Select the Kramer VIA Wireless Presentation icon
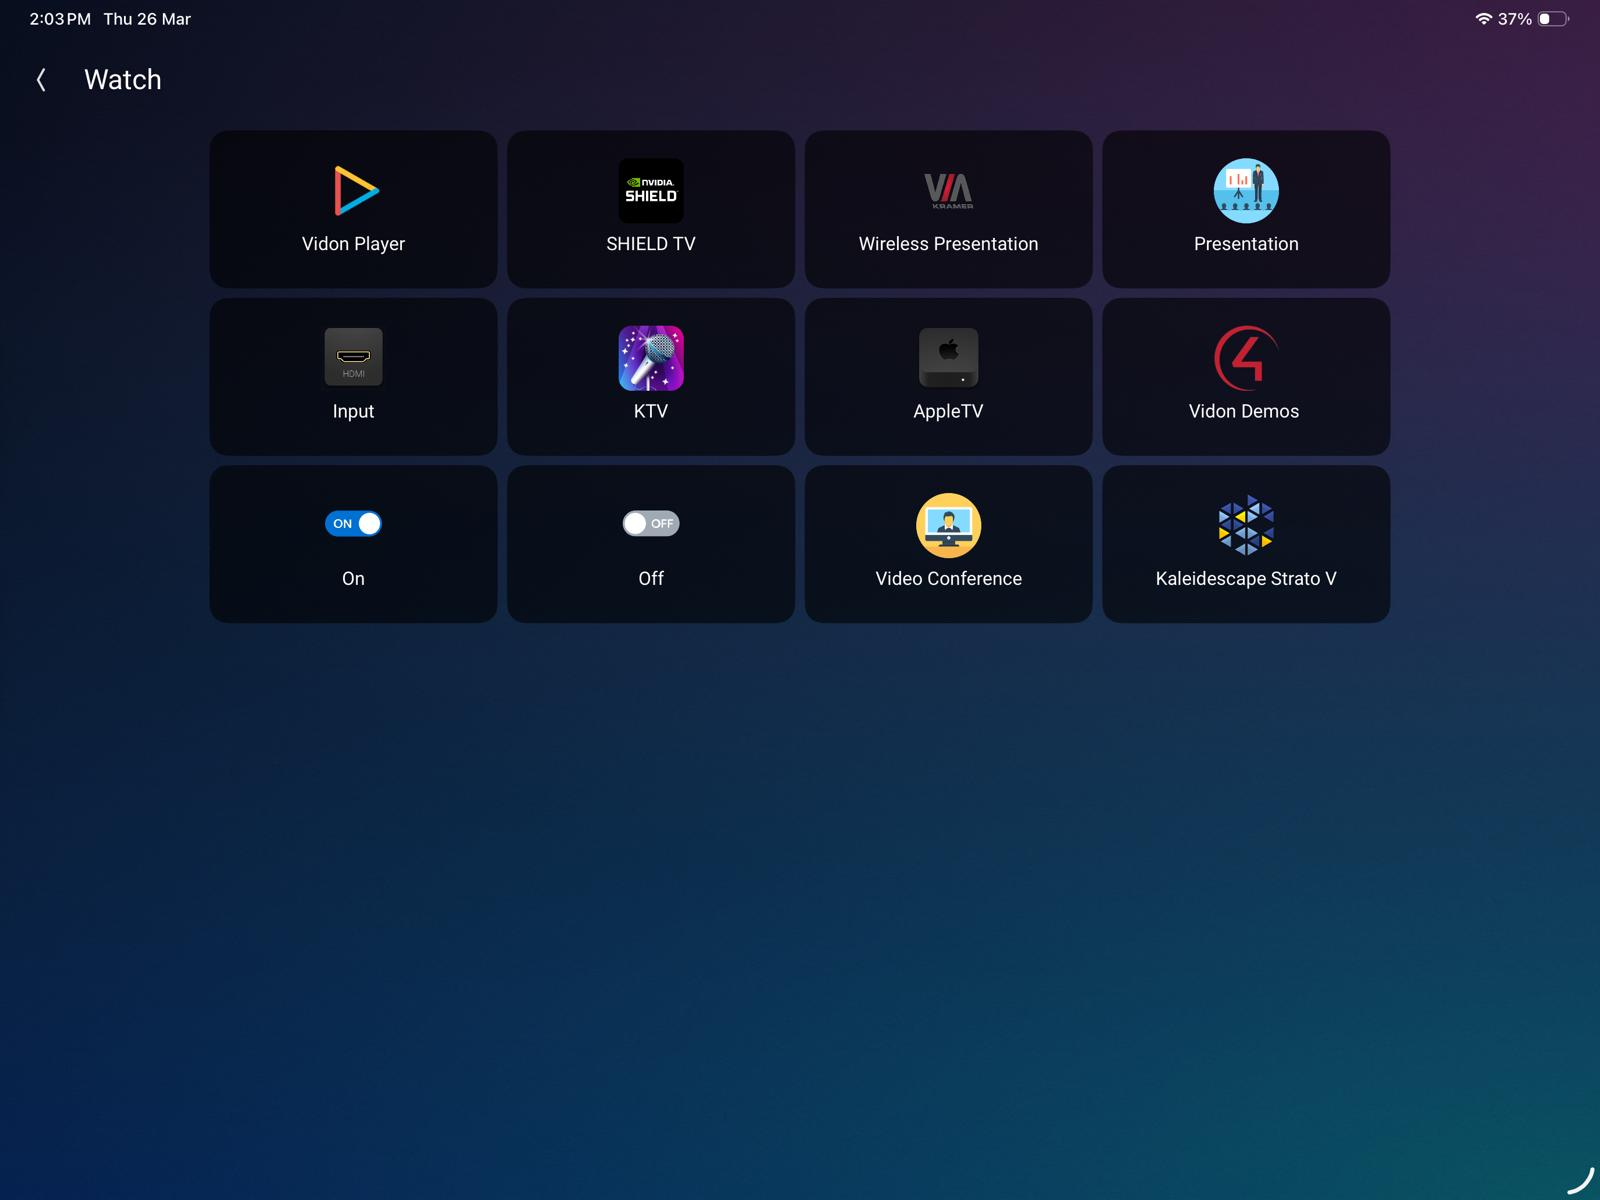Image resolution: width=1600 pixels, height=1200 pixels. click(948, 191)
